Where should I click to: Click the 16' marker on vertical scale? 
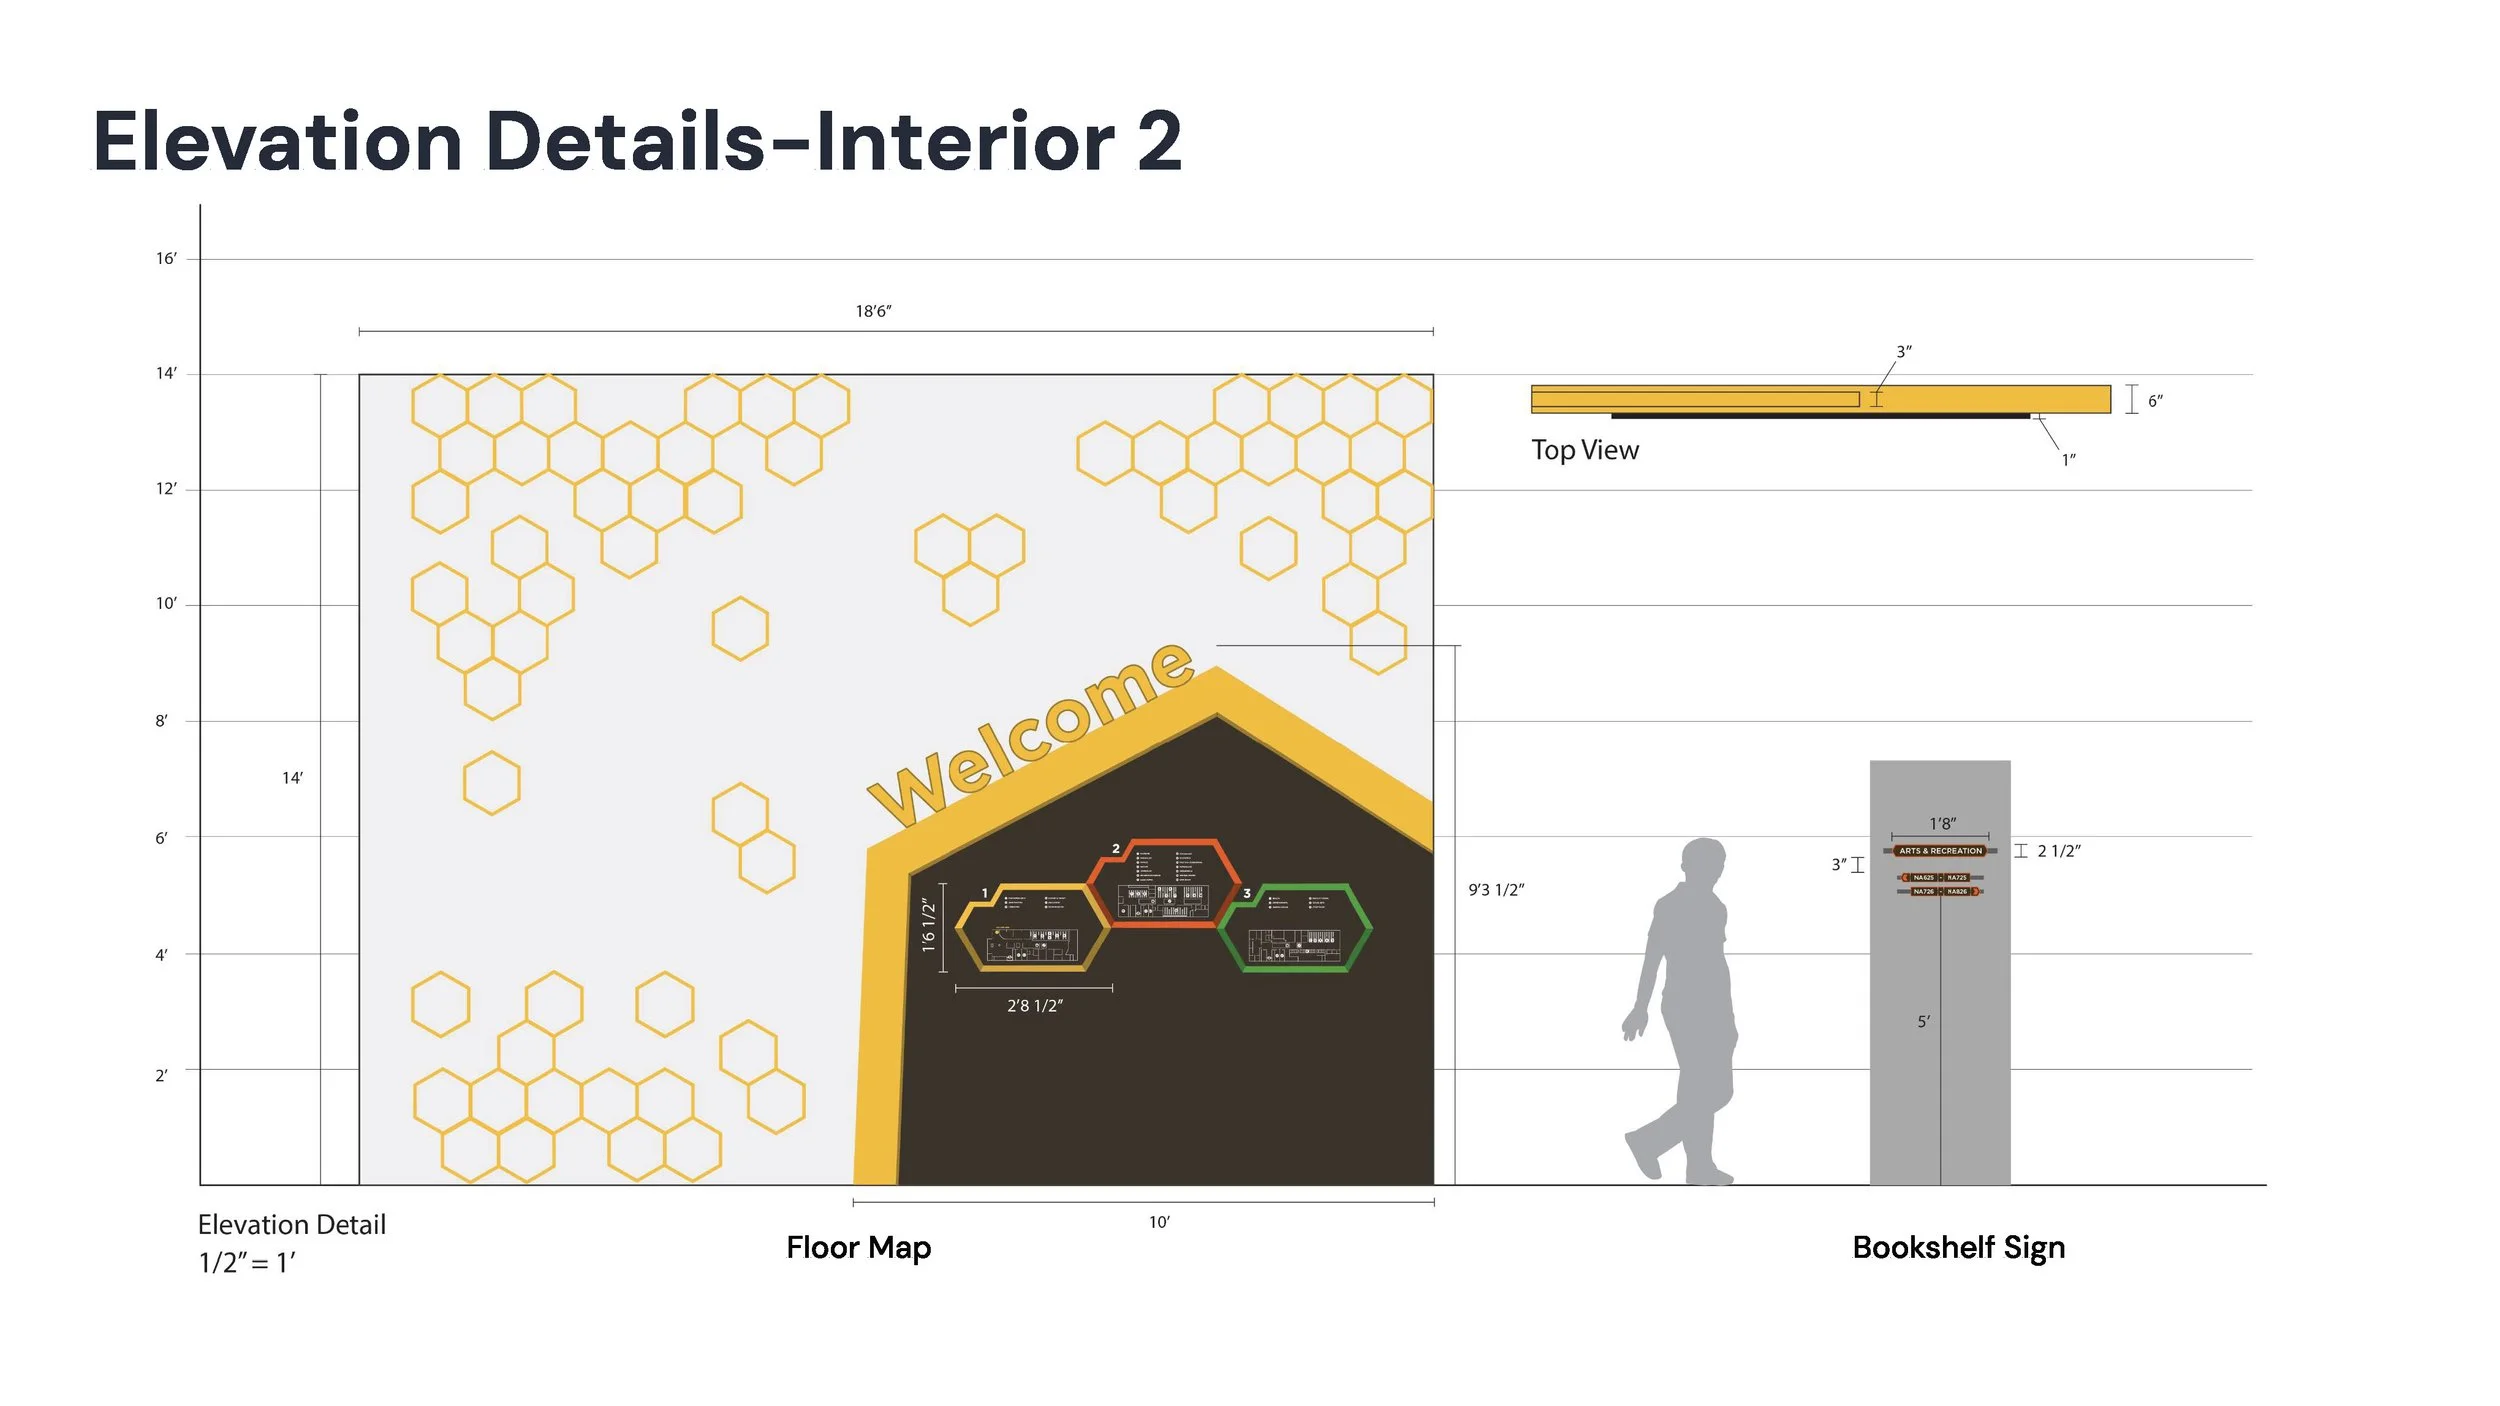(x=166, y=259)
